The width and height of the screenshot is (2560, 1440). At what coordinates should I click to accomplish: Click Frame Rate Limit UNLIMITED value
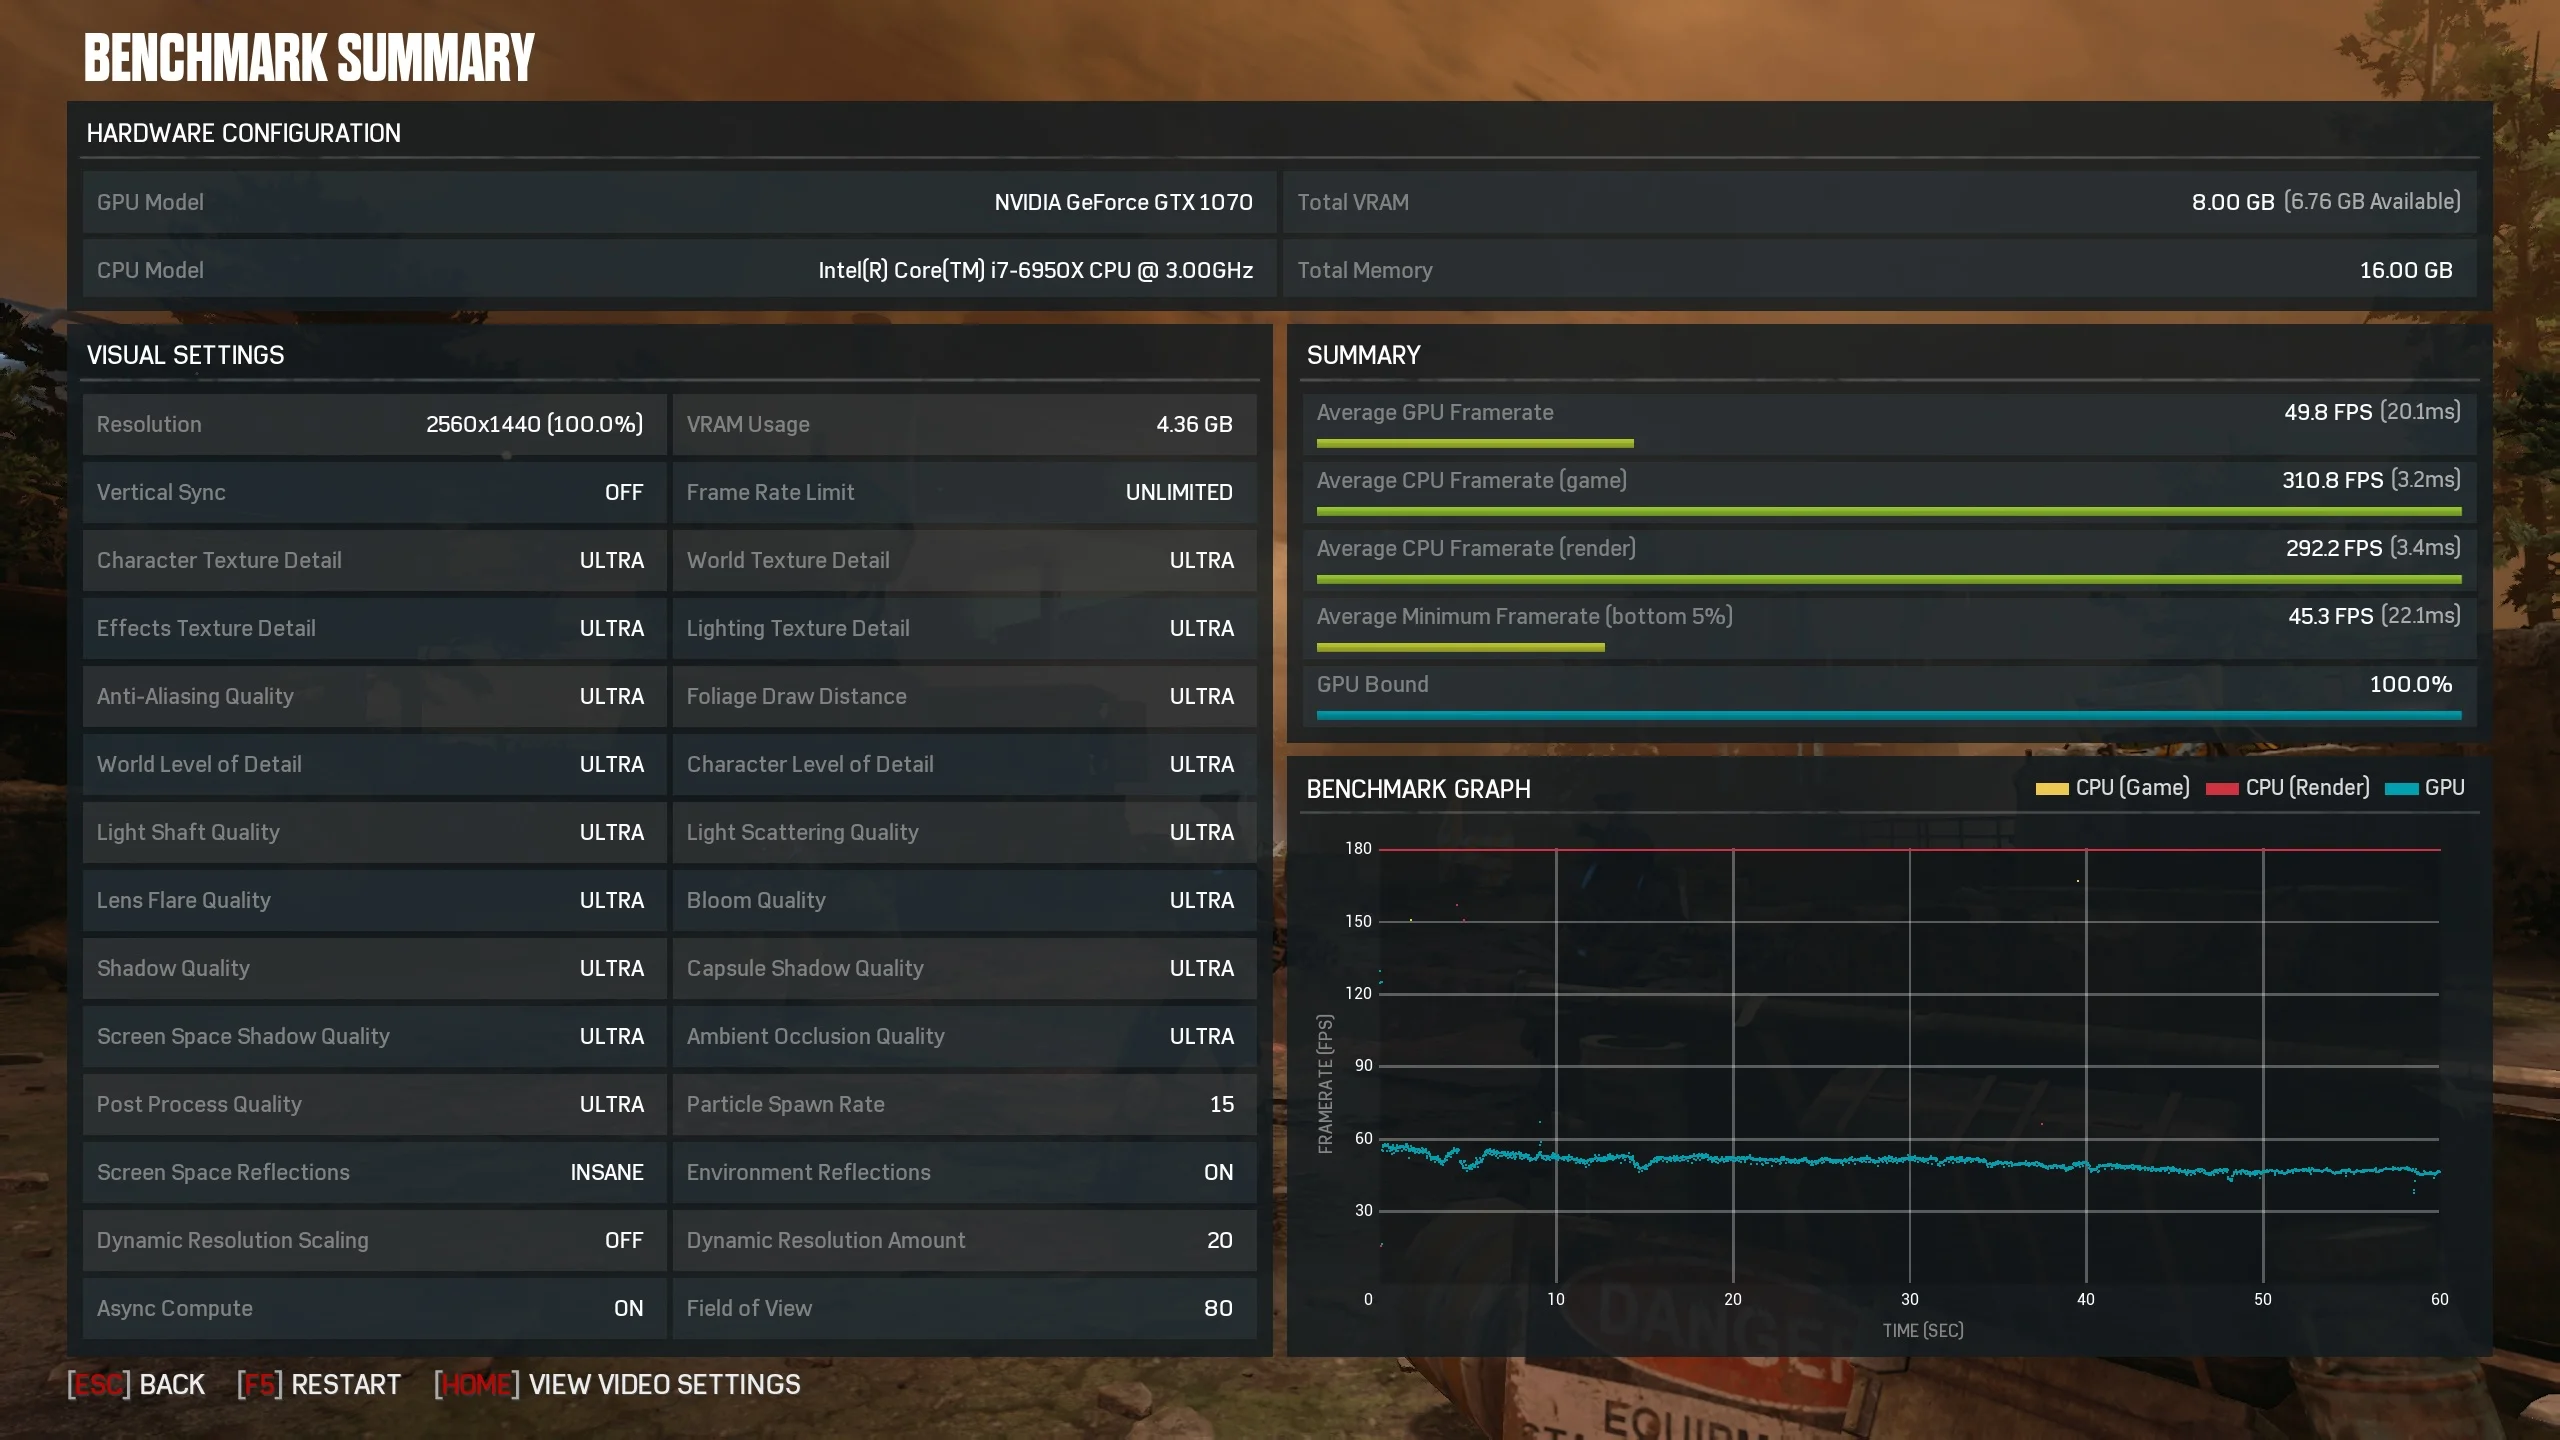[x=1179, y=492]
